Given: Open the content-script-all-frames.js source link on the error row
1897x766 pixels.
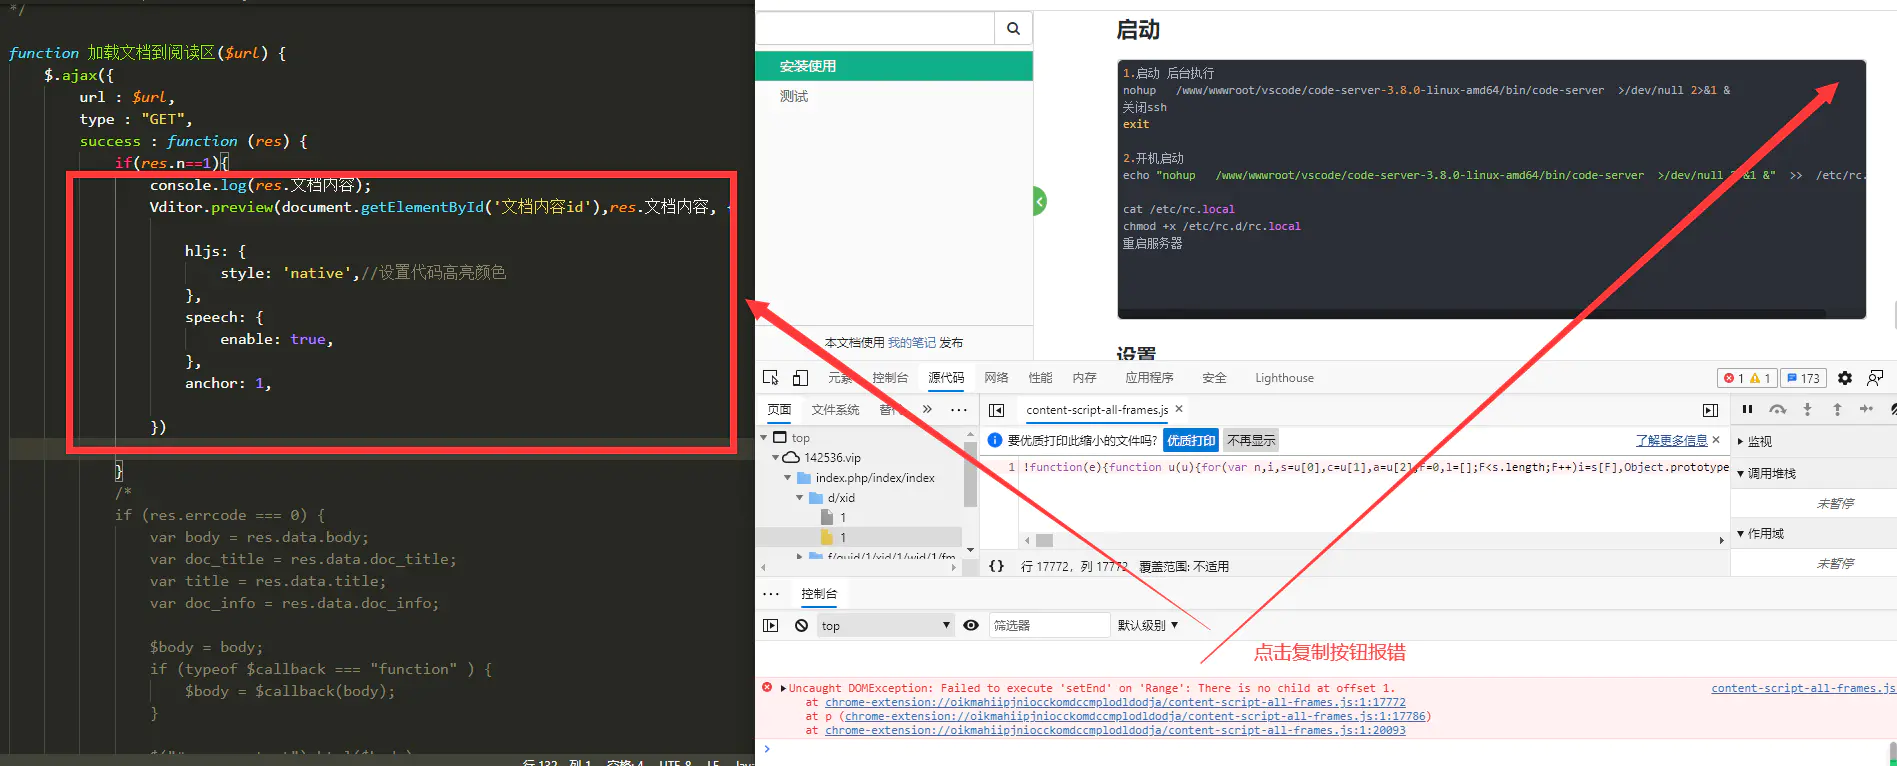Looking at the screenshot, I should coord(1802,688).
